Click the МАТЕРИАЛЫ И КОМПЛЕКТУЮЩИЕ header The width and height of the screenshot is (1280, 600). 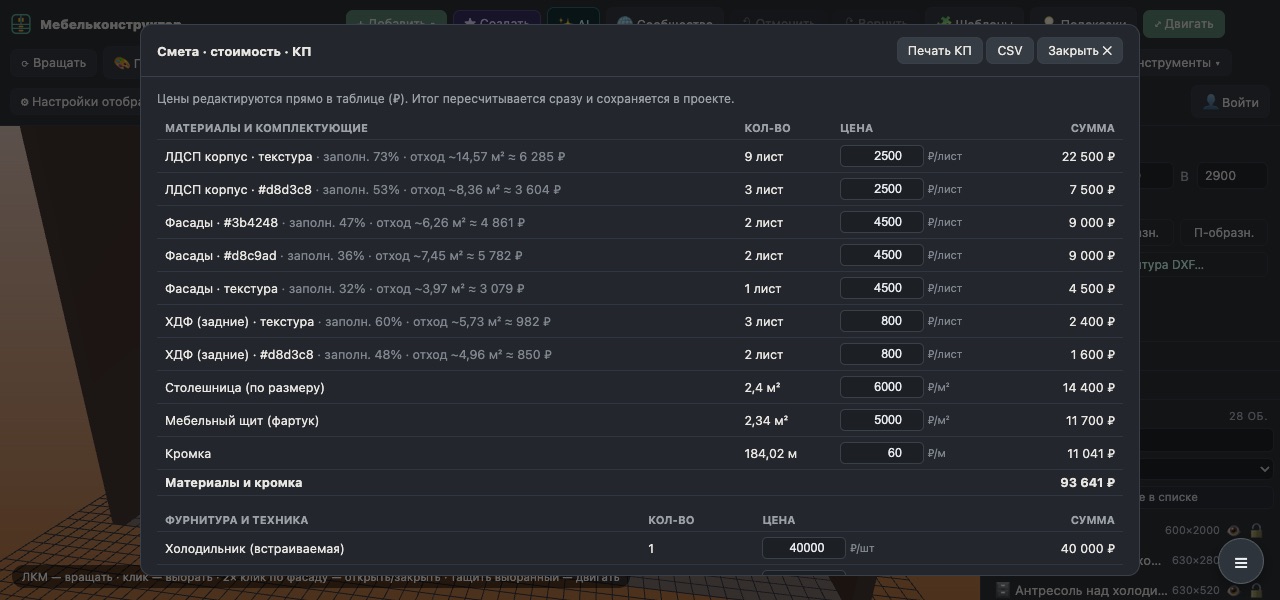point(266,128)
